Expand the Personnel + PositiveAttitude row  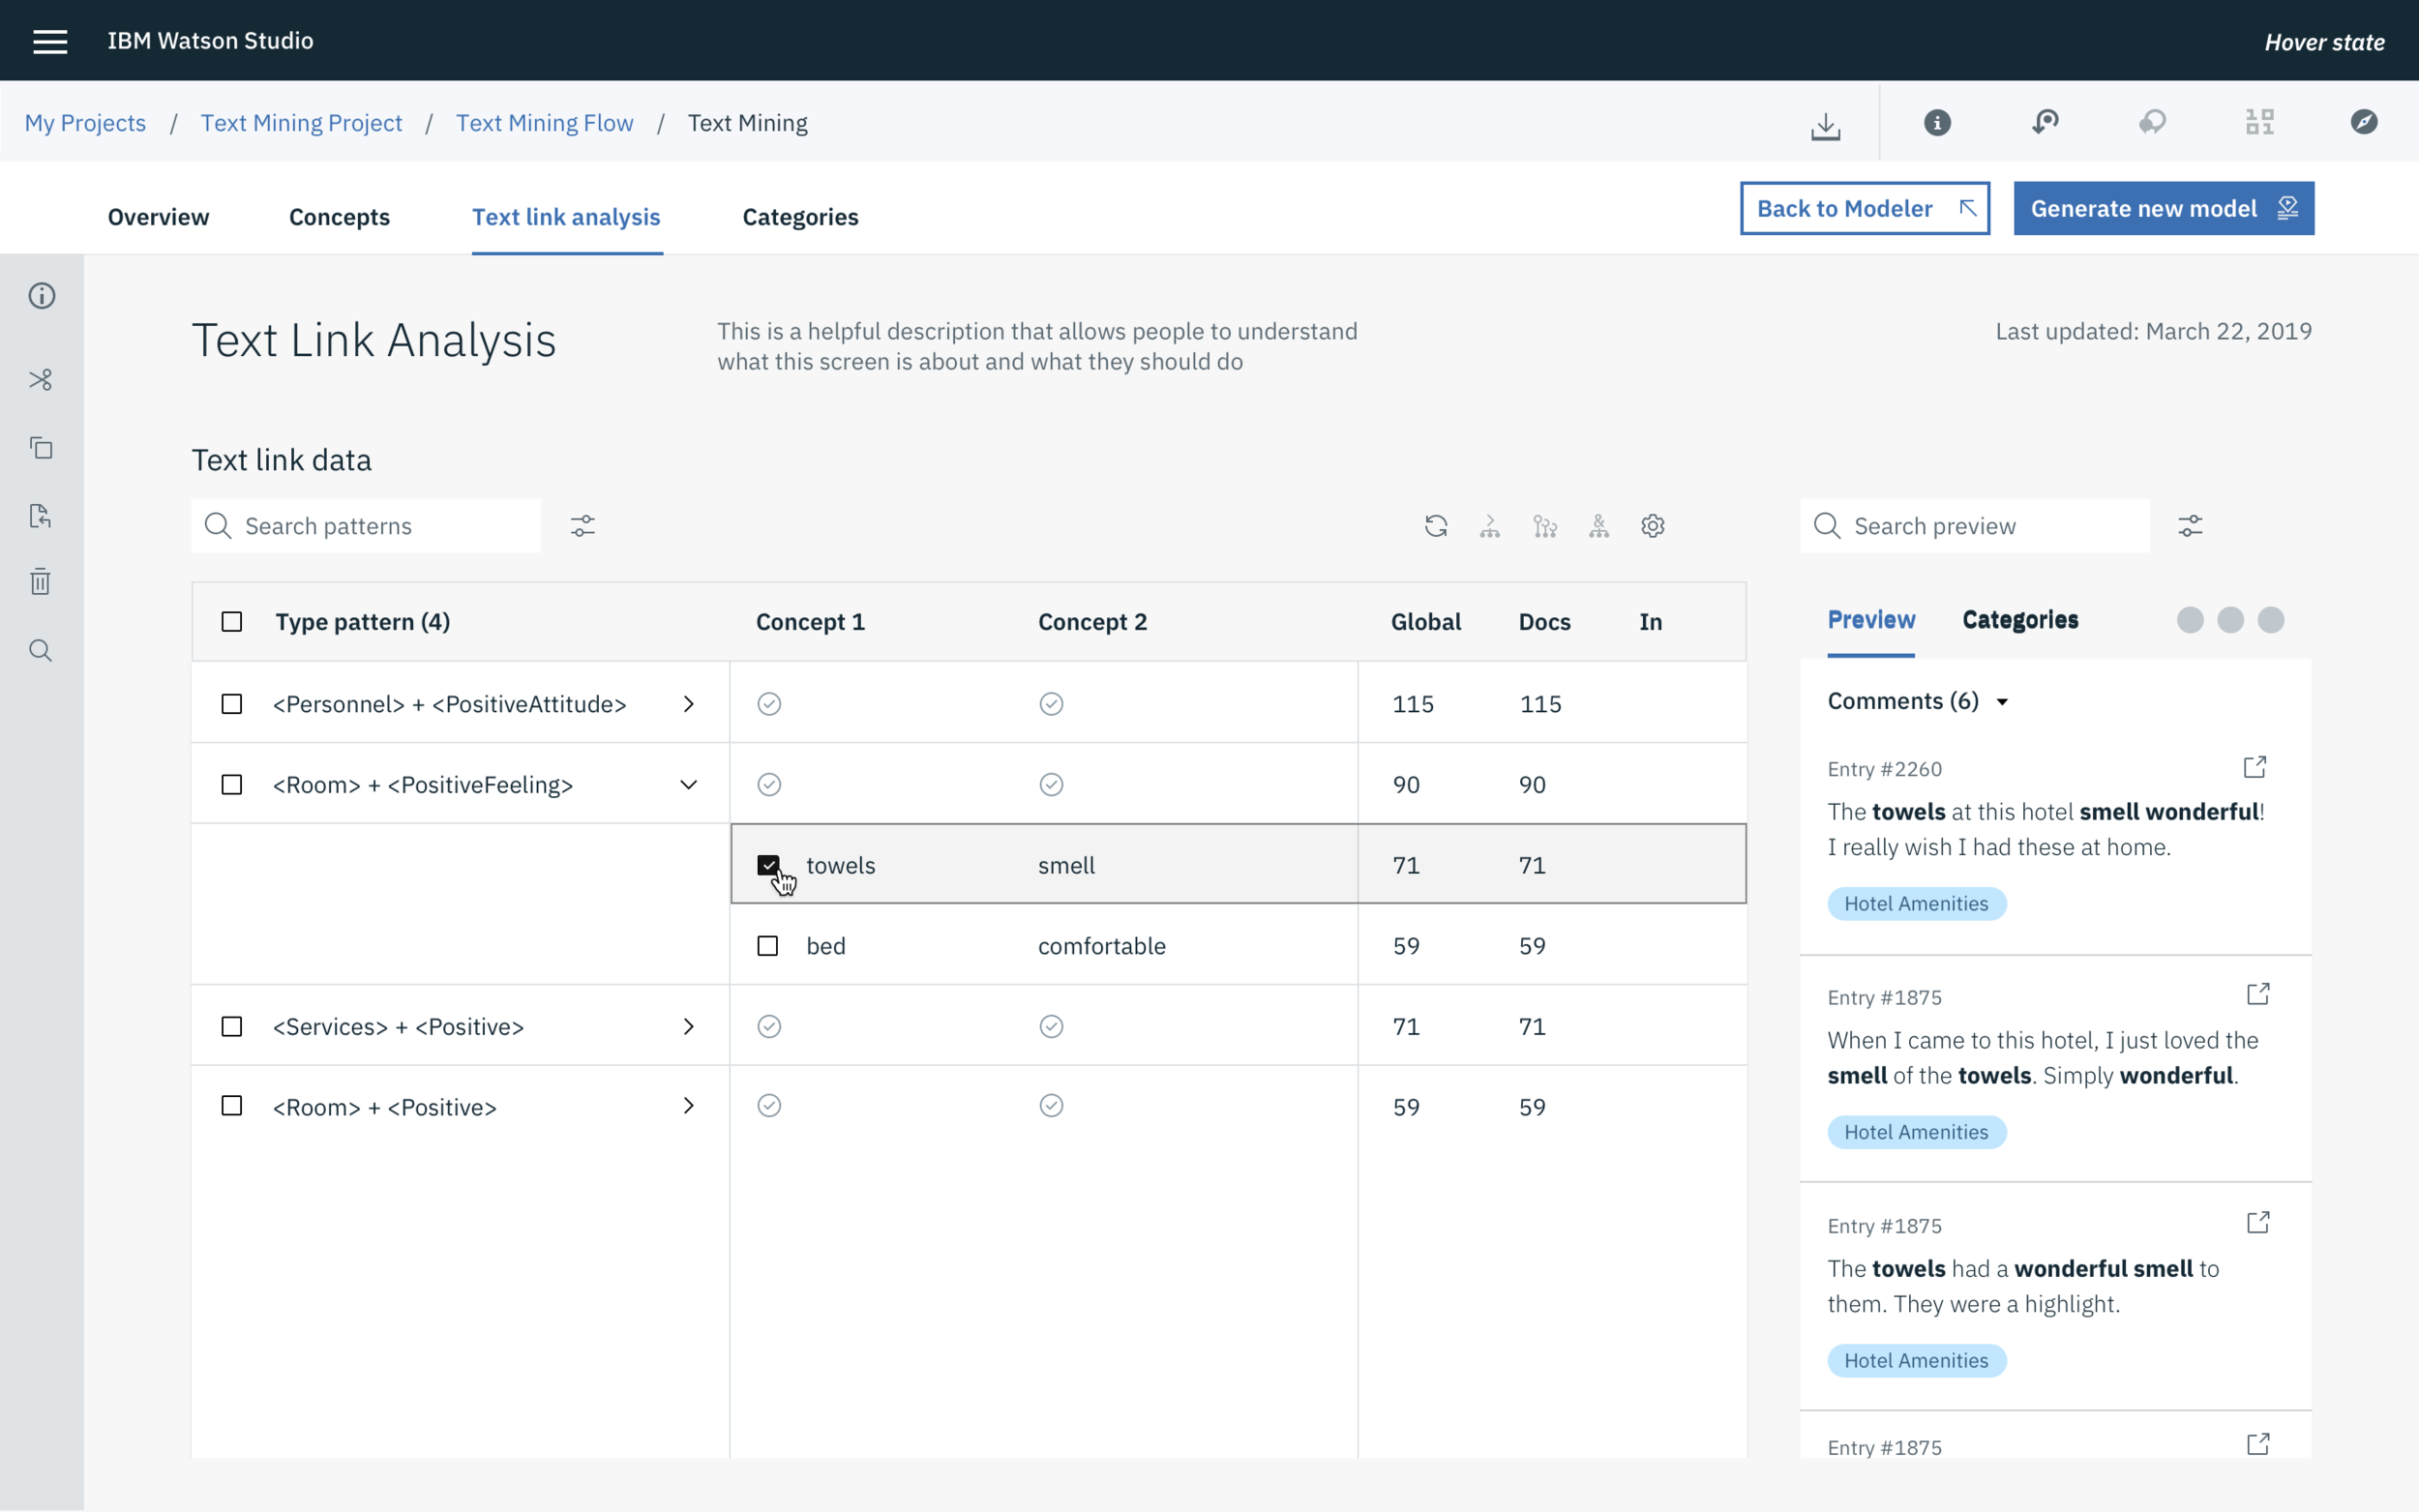(x=689, y=704)
